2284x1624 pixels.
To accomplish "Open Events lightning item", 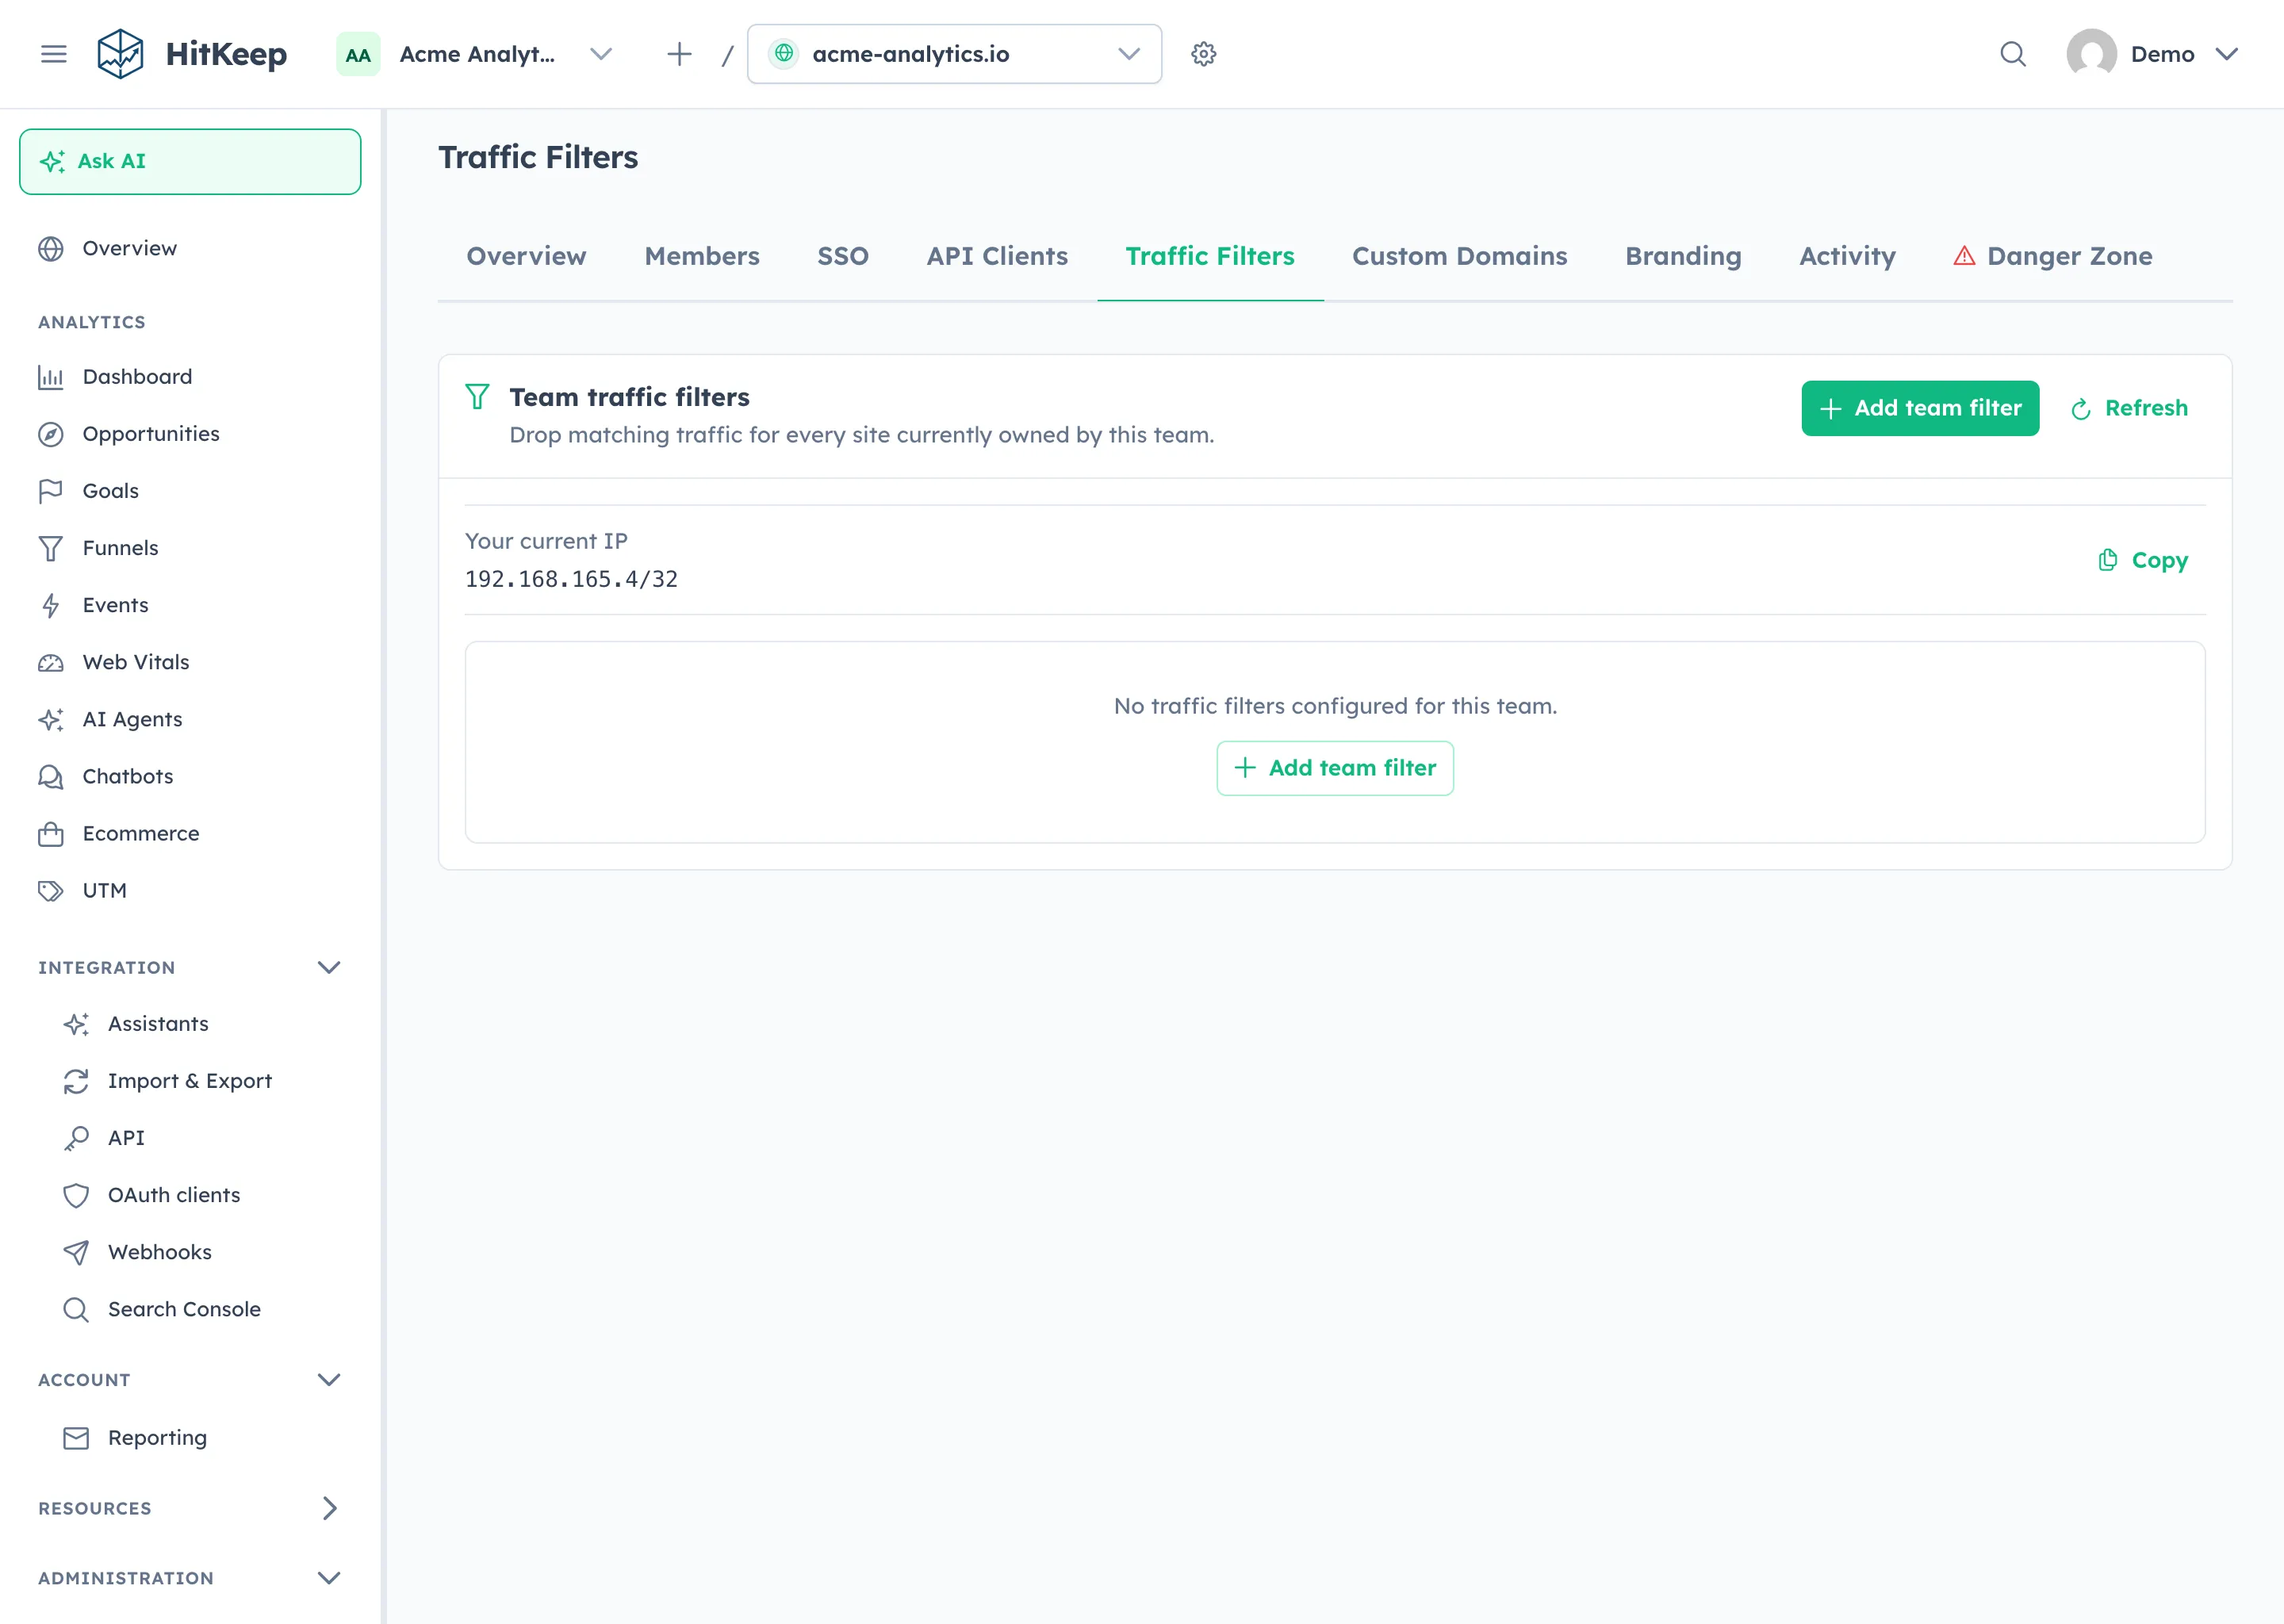I will (x=190, y=605).
